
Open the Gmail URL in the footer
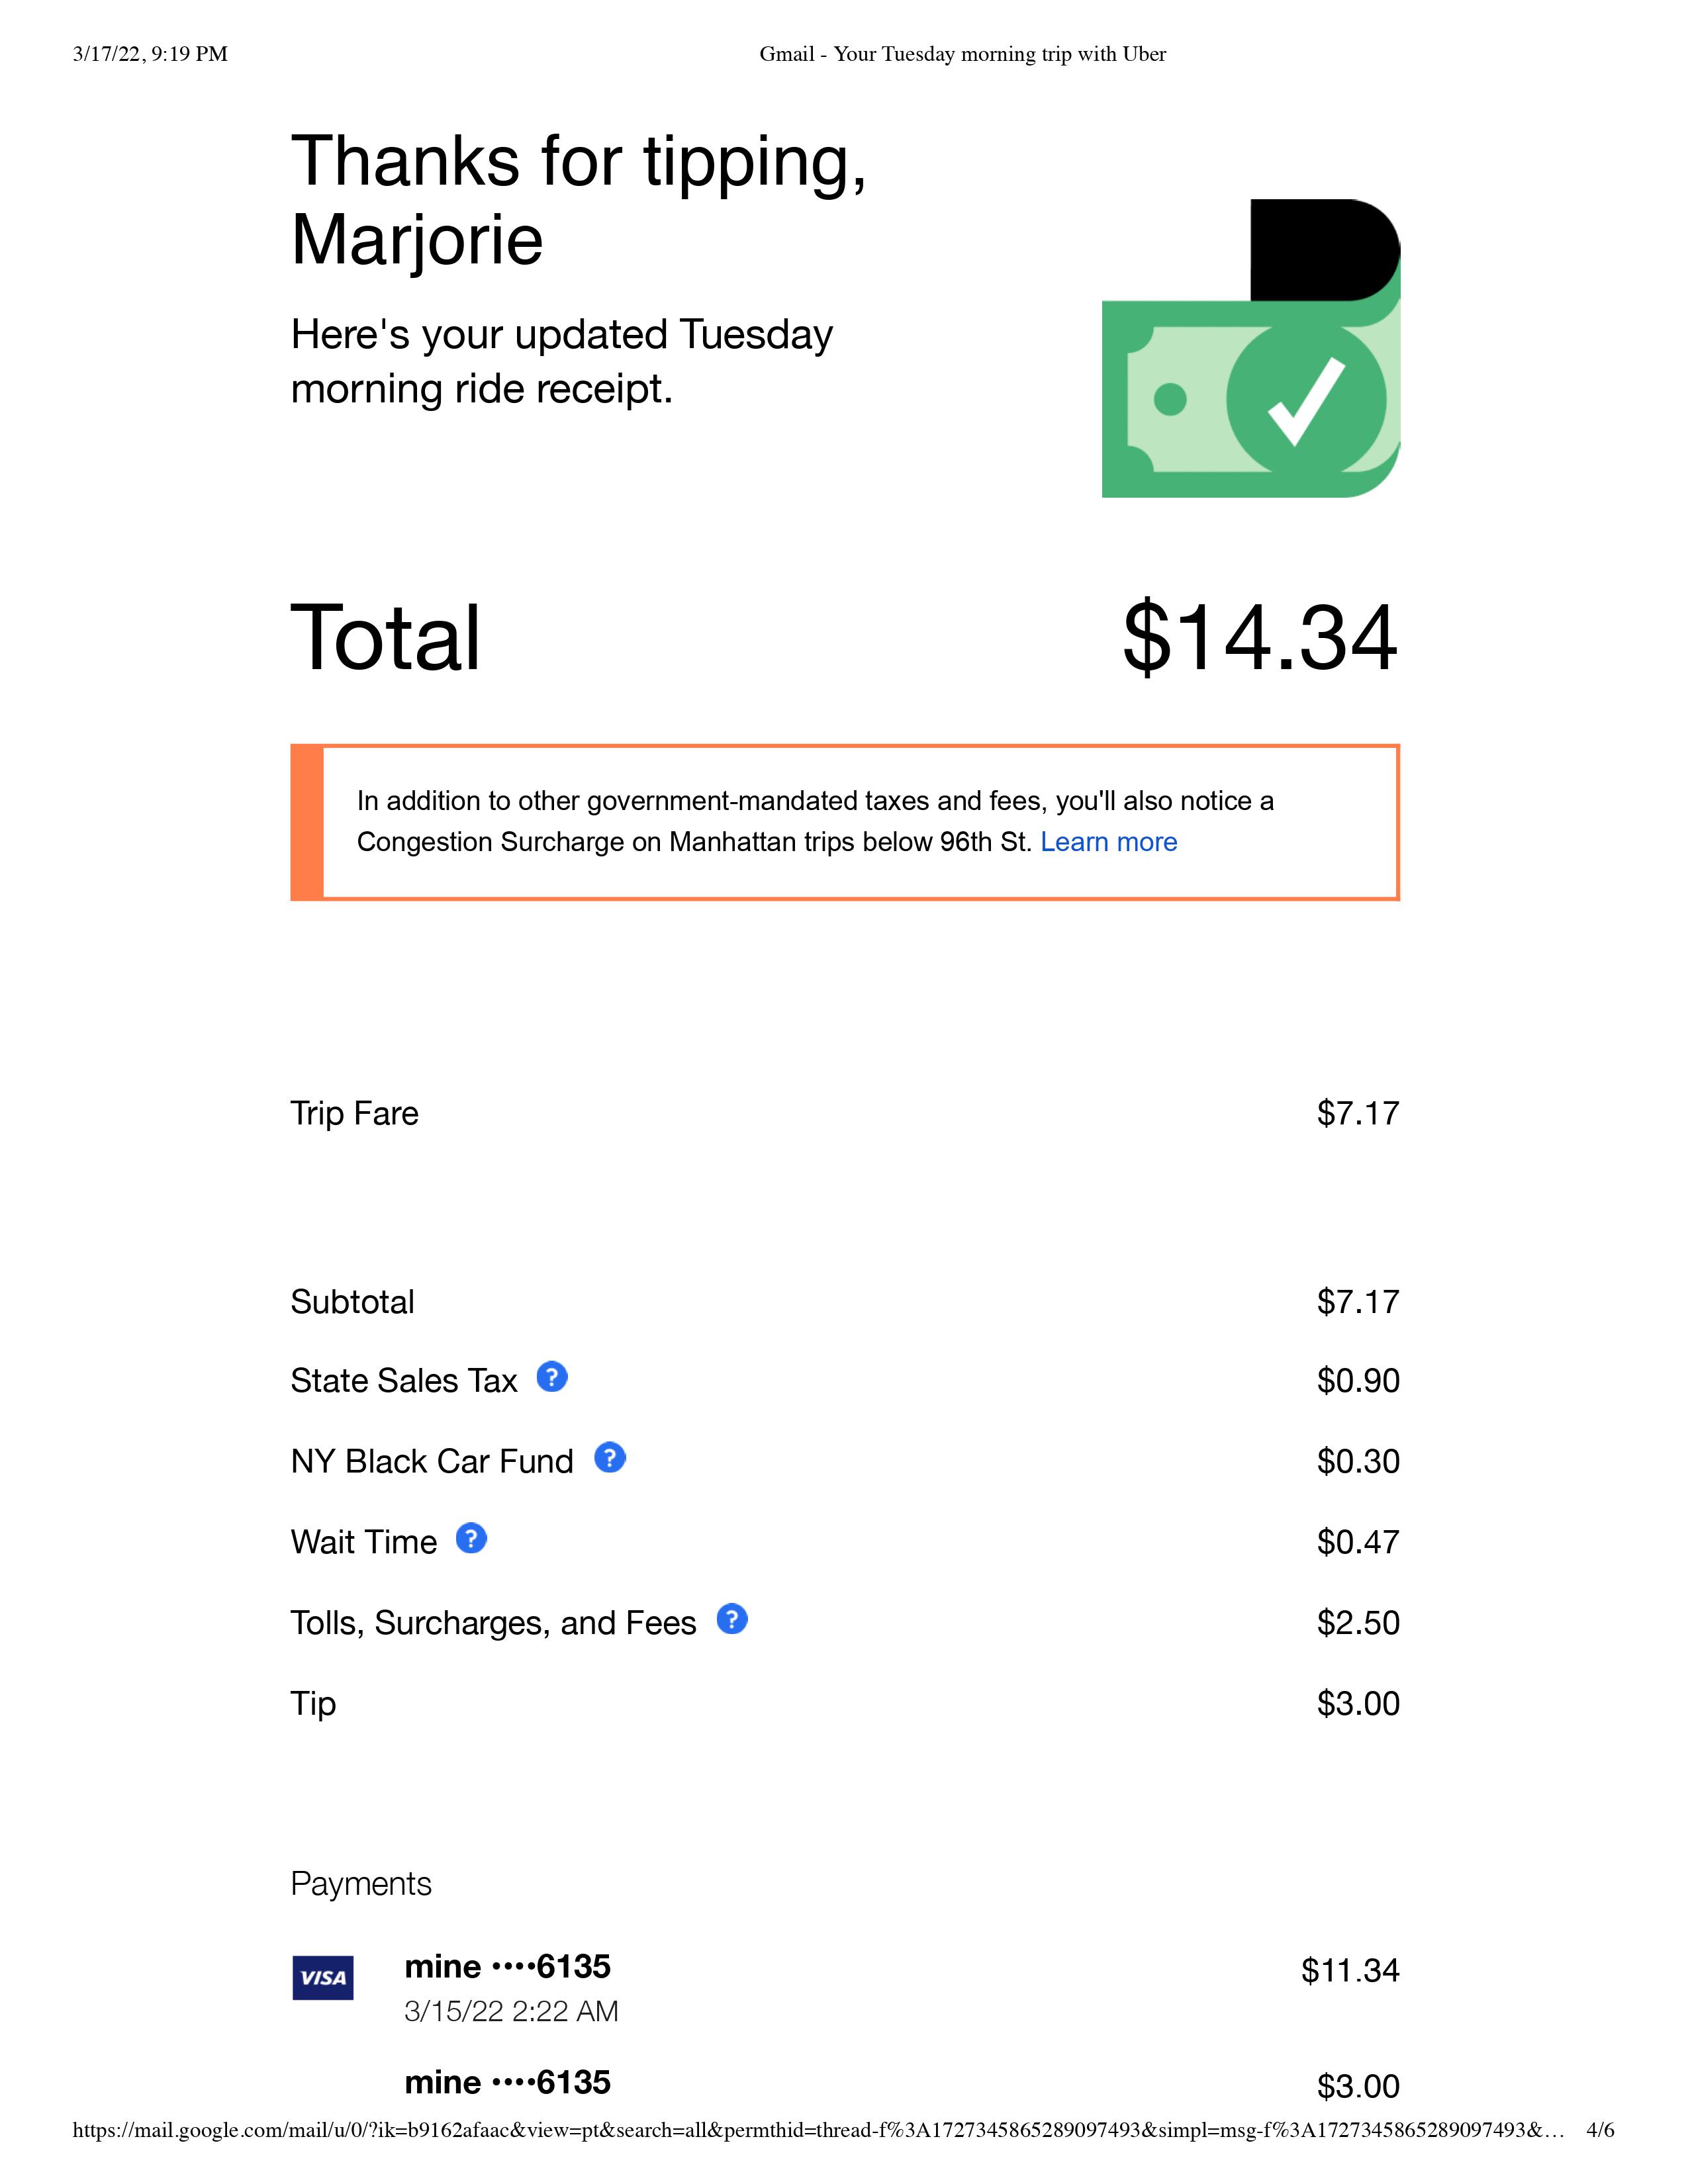point(817,2131)
